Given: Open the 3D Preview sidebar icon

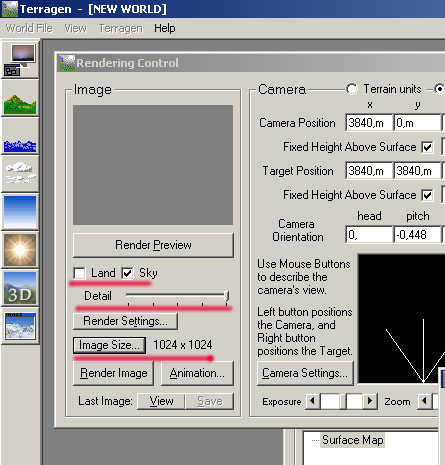Looking at the screenshot, I should tap(20, 288).
